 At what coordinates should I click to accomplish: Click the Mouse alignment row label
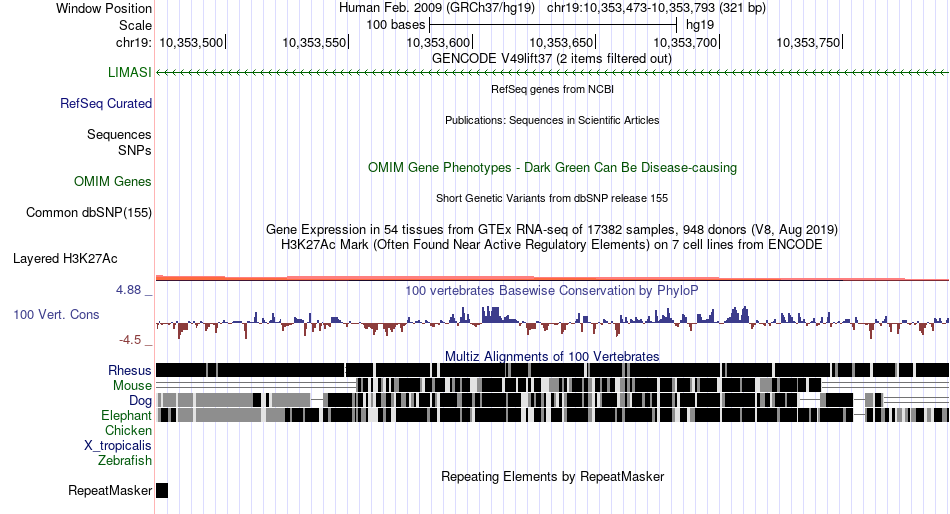click(x=132, y=386)
